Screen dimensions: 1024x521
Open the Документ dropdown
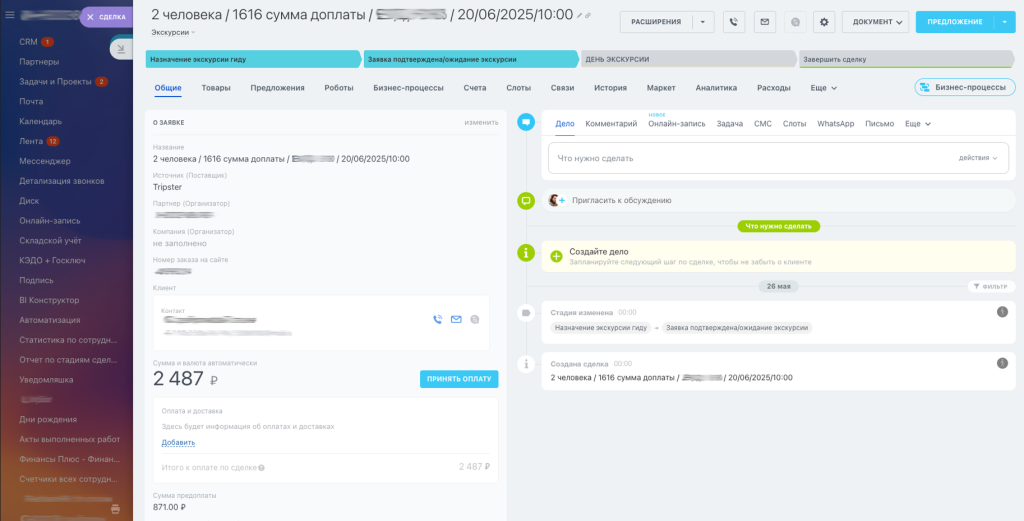875,22
